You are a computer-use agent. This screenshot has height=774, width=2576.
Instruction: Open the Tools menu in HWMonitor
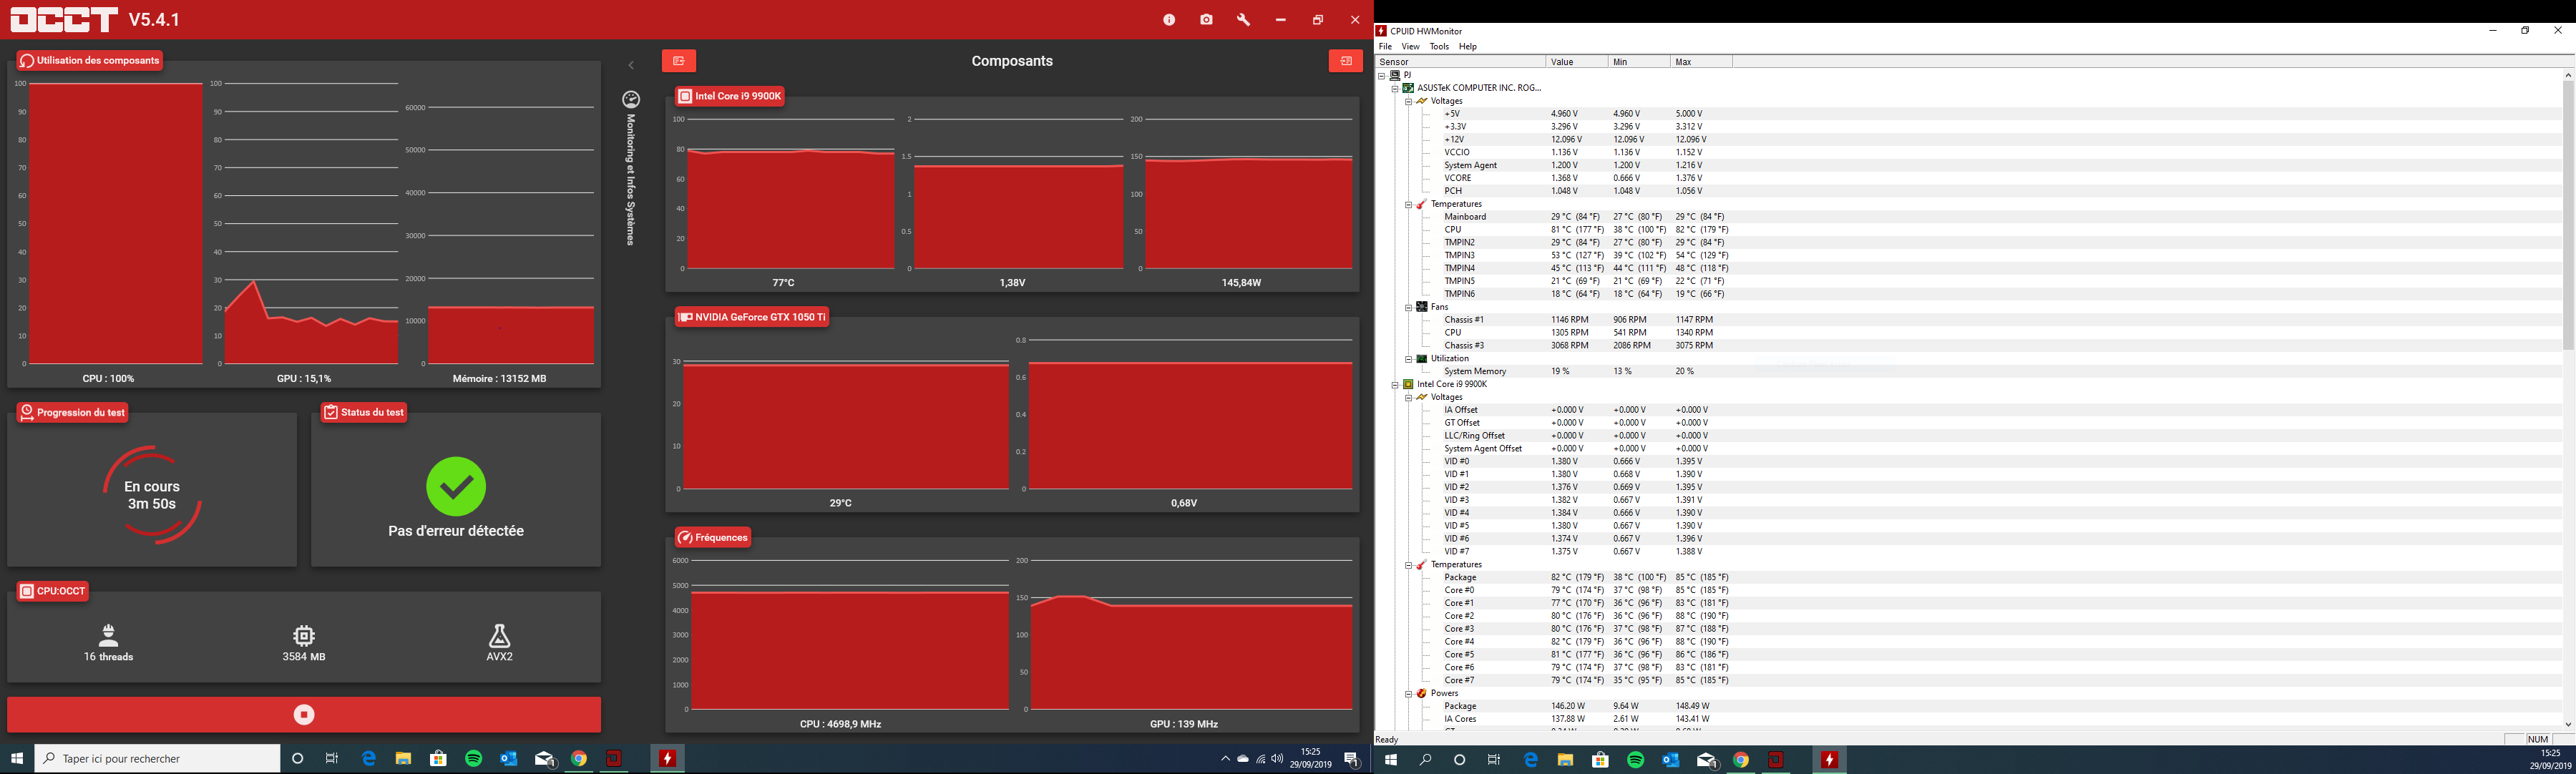(1439, 47)
